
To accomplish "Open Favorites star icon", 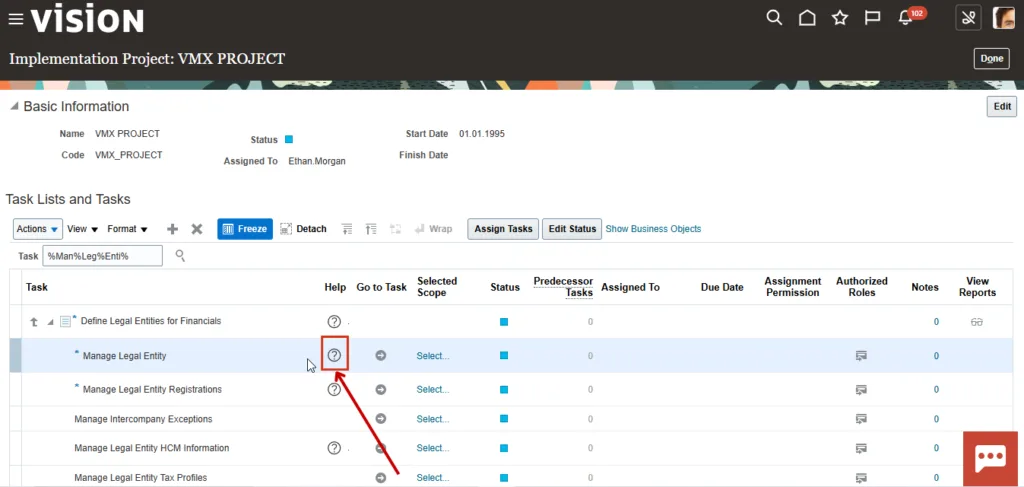I will tap(840, 18).
